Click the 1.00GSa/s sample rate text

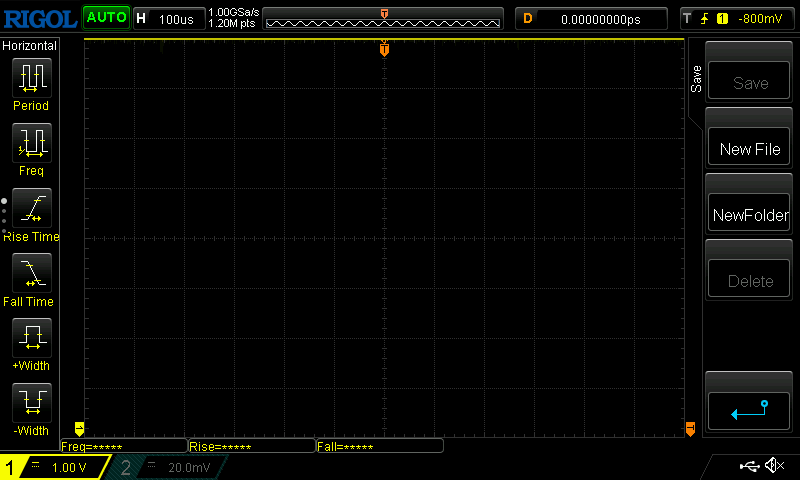234,12
